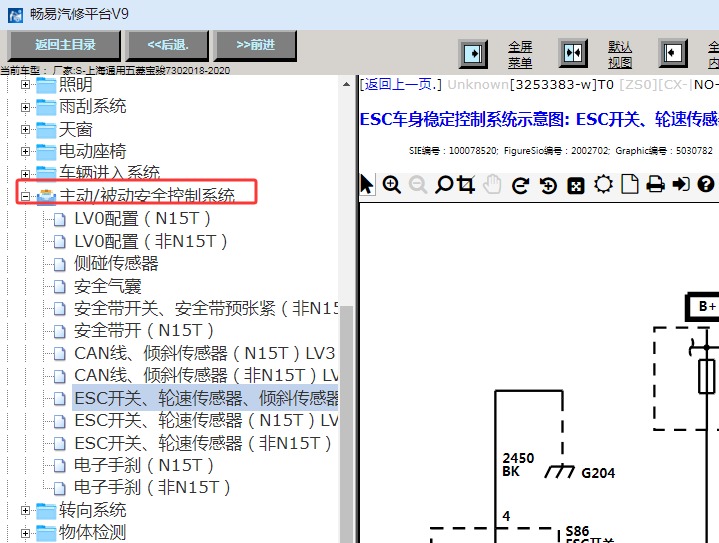Screen dimensions: 719x543
Task: Click the 返回上一页 link
Action: coord(400,84)
